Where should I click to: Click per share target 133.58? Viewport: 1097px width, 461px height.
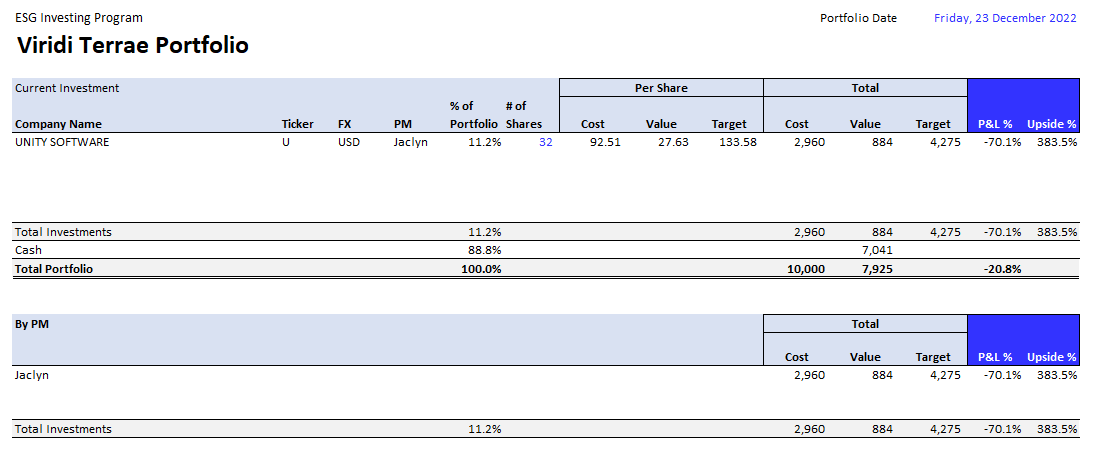coord(737,143)
